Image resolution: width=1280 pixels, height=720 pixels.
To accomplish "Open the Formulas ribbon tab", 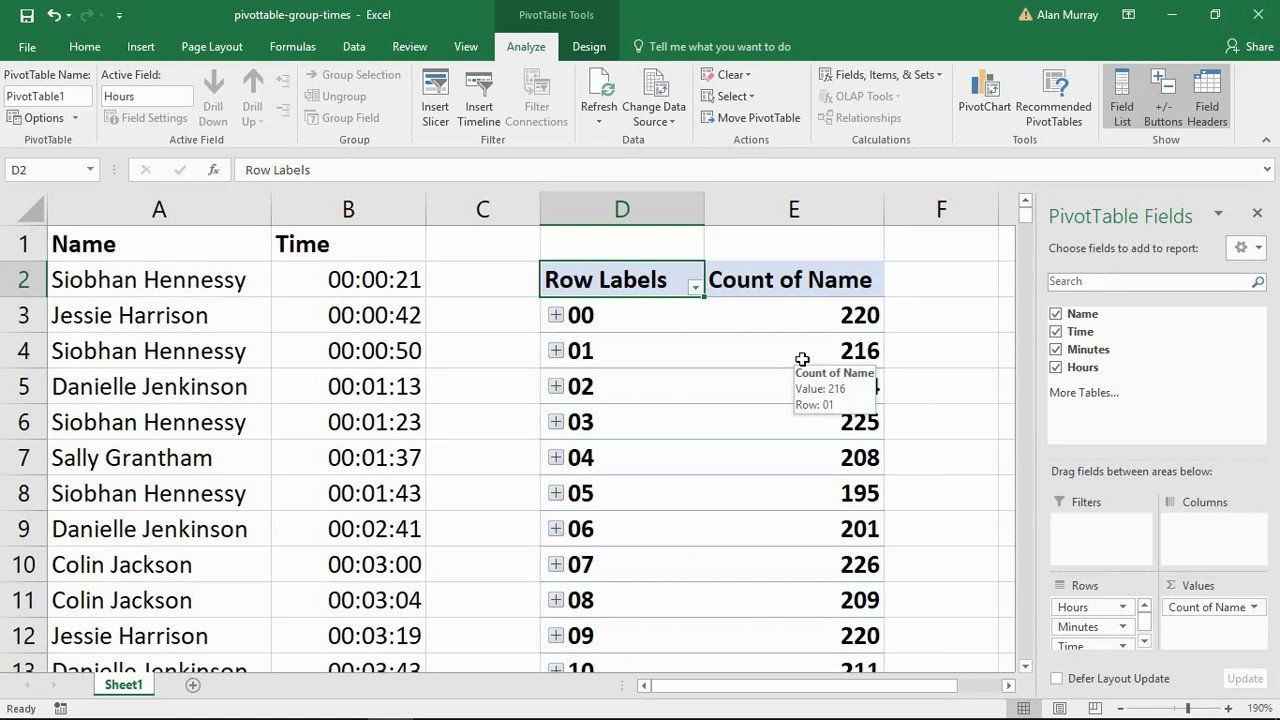I will (292, 47).
